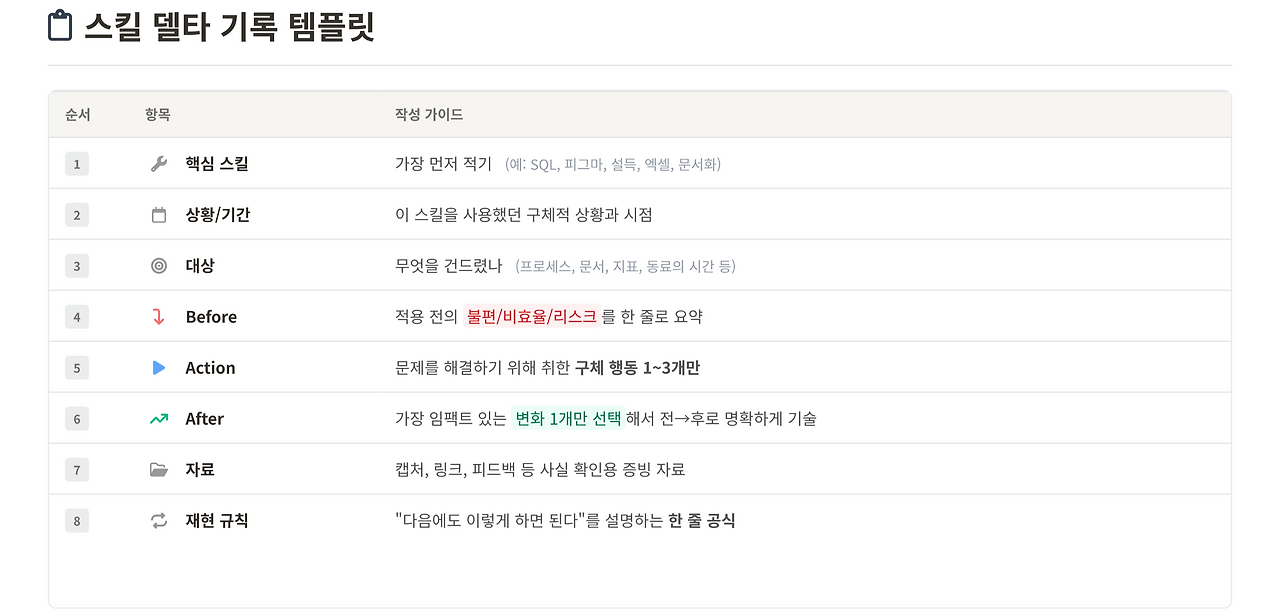Click the clipboard icon beside the title
Screen dimensions: 1280x616
coord(60,26)
